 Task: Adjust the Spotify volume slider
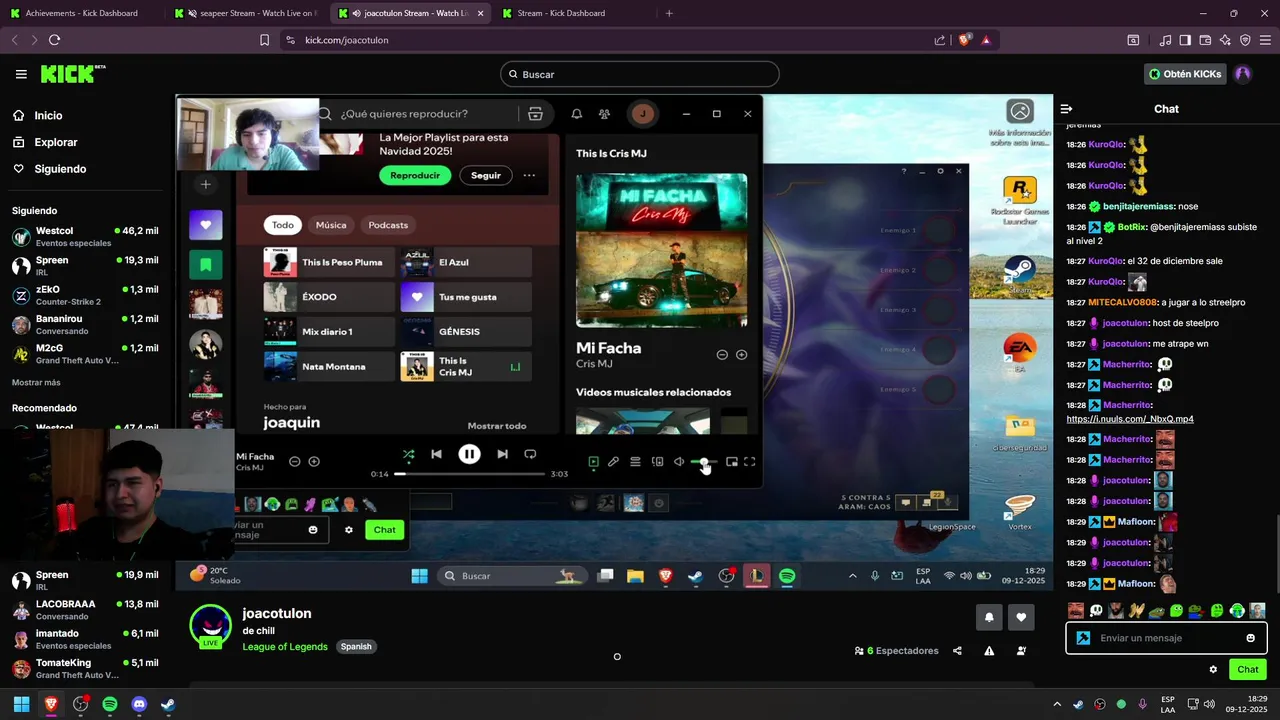point(704,462)
